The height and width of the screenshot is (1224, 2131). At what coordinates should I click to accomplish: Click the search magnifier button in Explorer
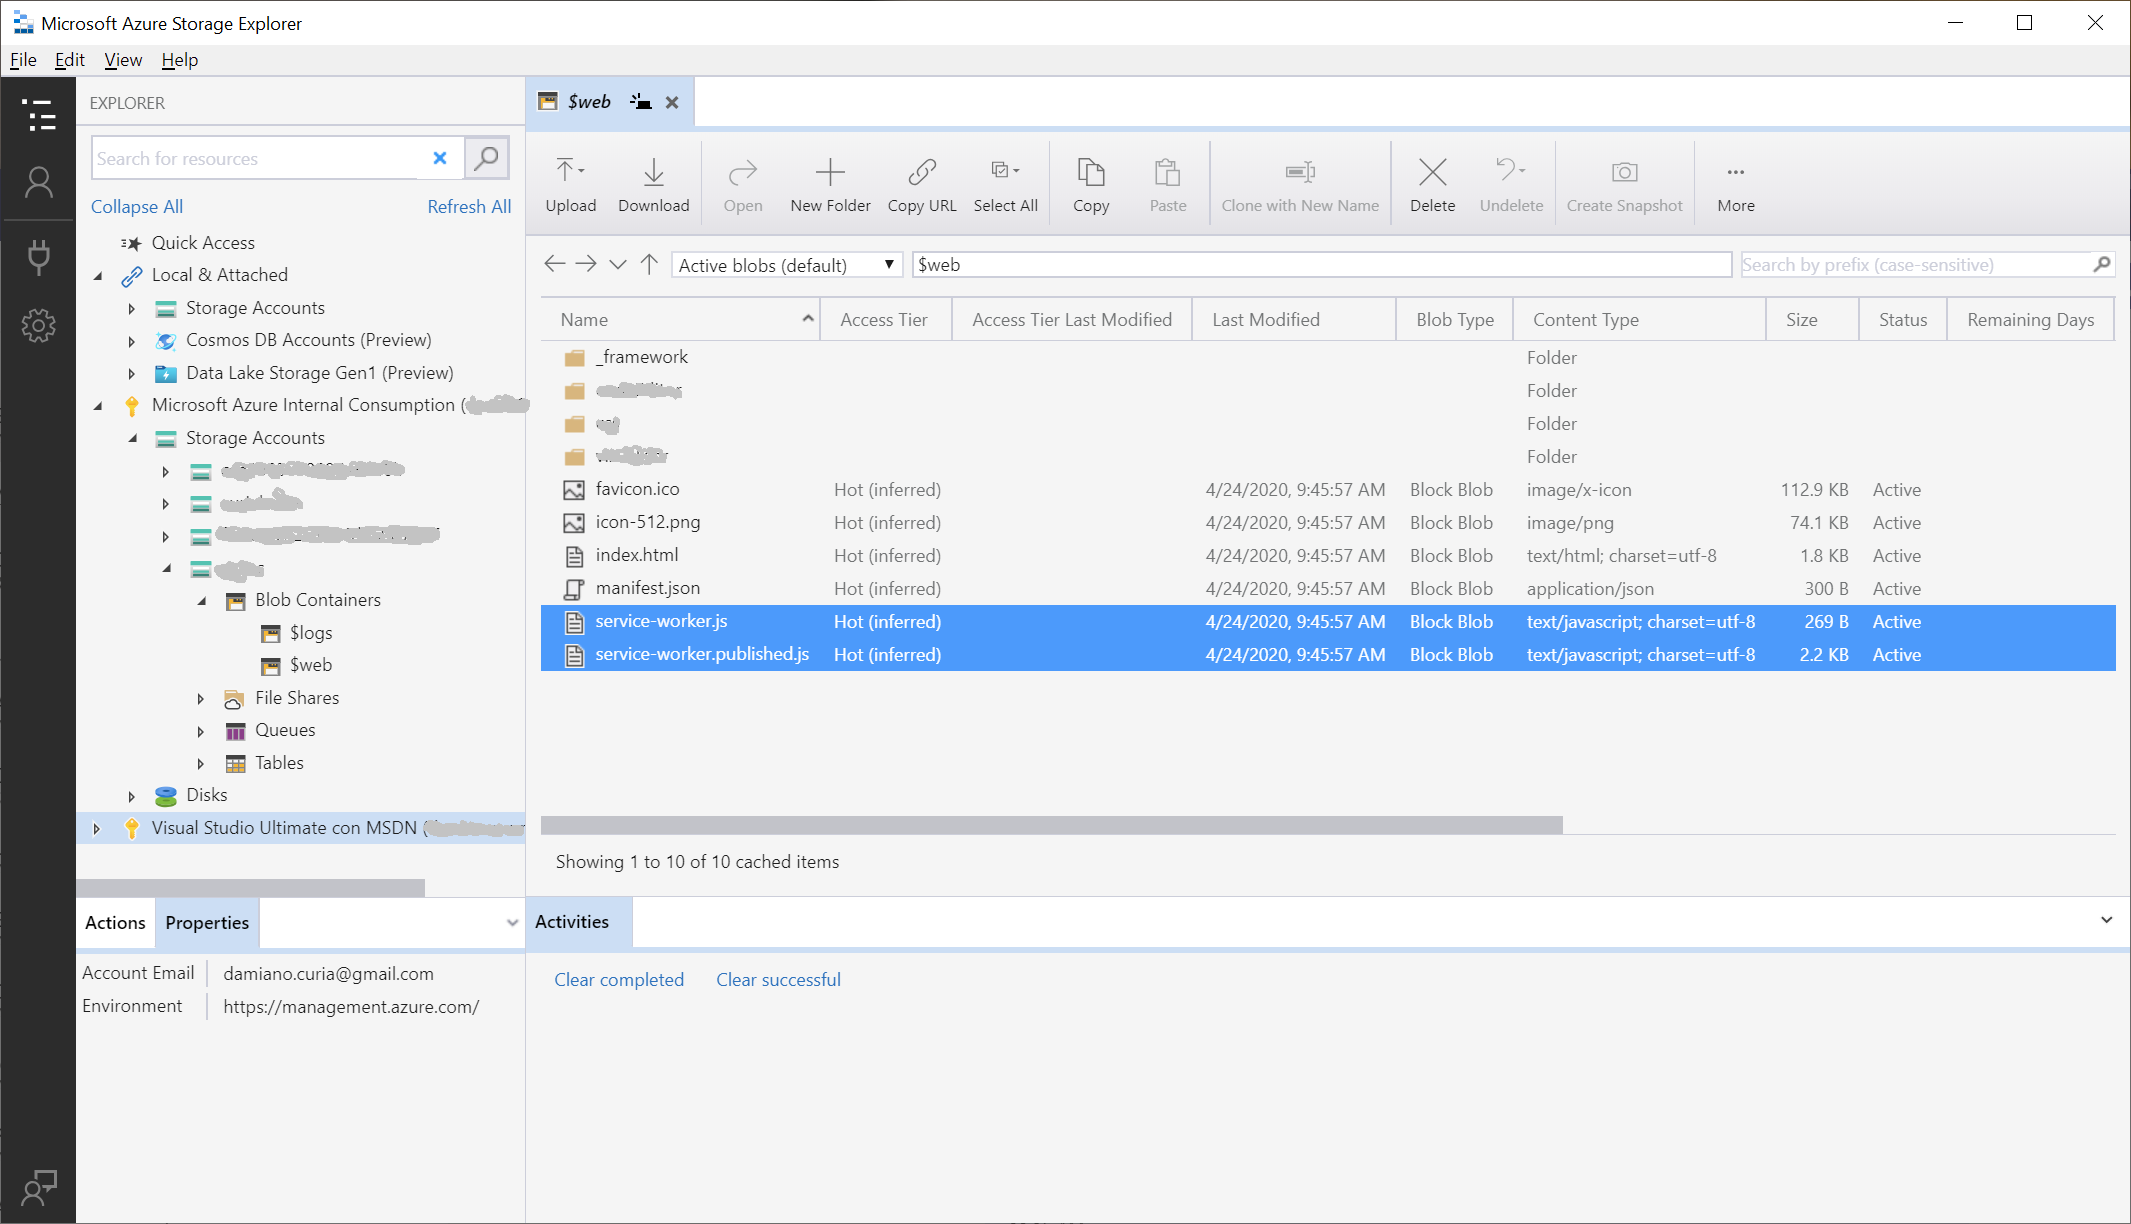[x=487, y=158]
